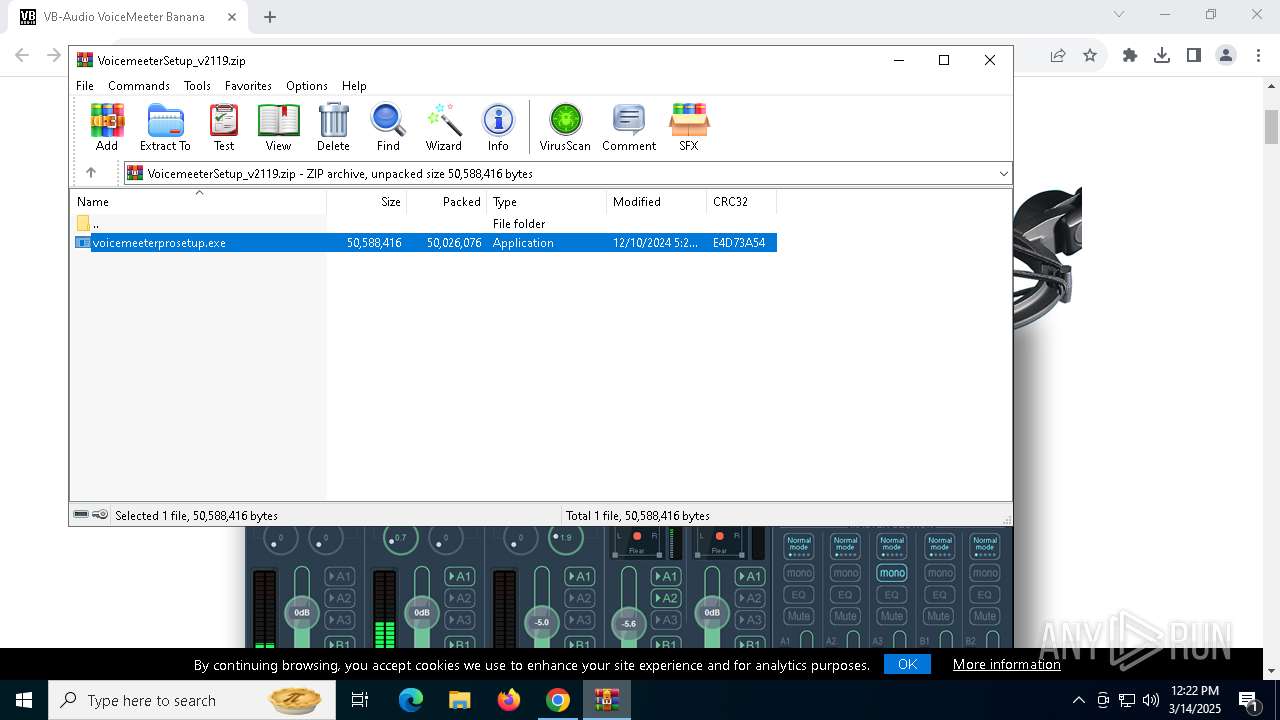Open the Tools menu

click(x=197, y=86)
